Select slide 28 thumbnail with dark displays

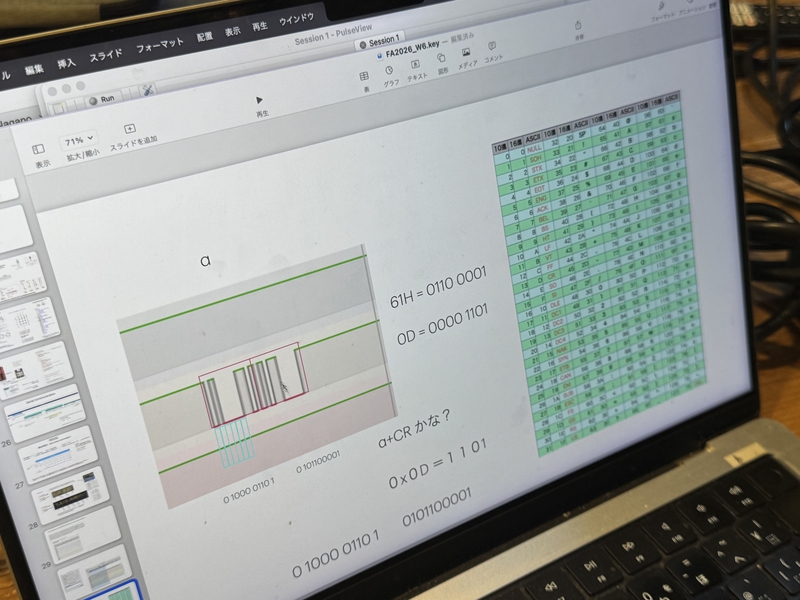71,496
